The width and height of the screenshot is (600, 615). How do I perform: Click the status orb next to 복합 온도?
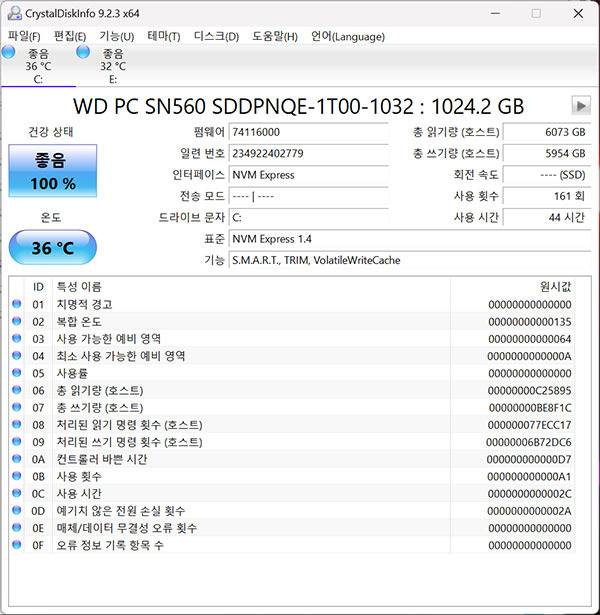(x=16, y=321)
